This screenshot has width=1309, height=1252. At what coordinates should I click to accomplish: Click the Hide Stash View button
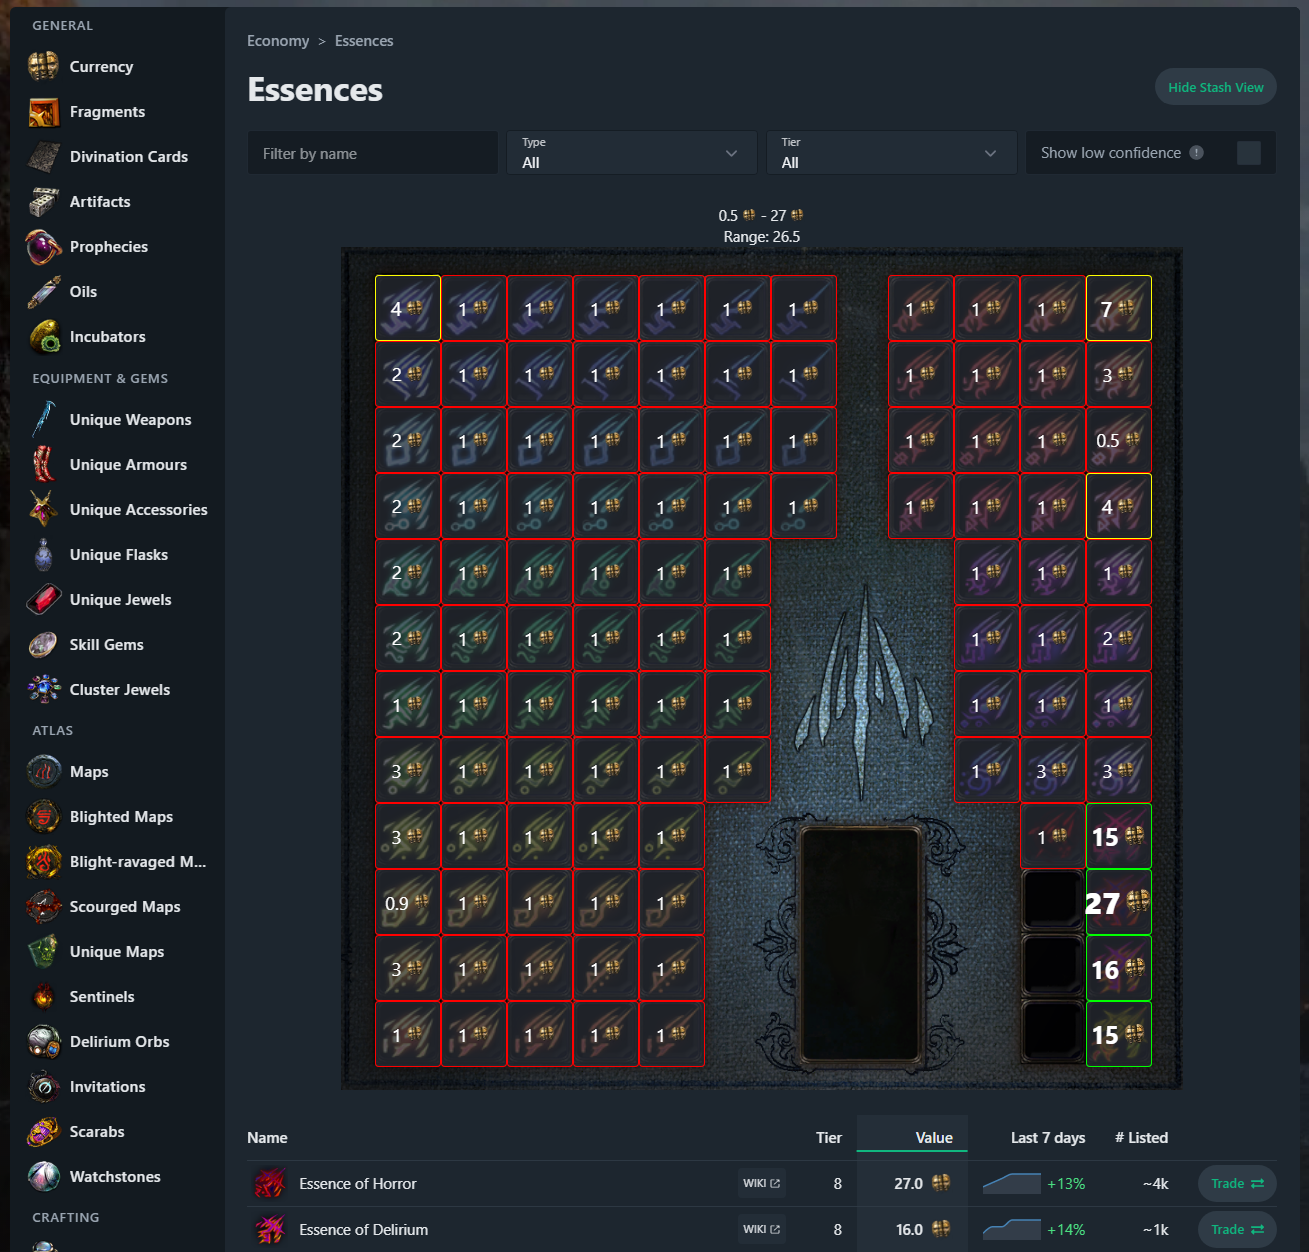click(x=1215, y=87)
